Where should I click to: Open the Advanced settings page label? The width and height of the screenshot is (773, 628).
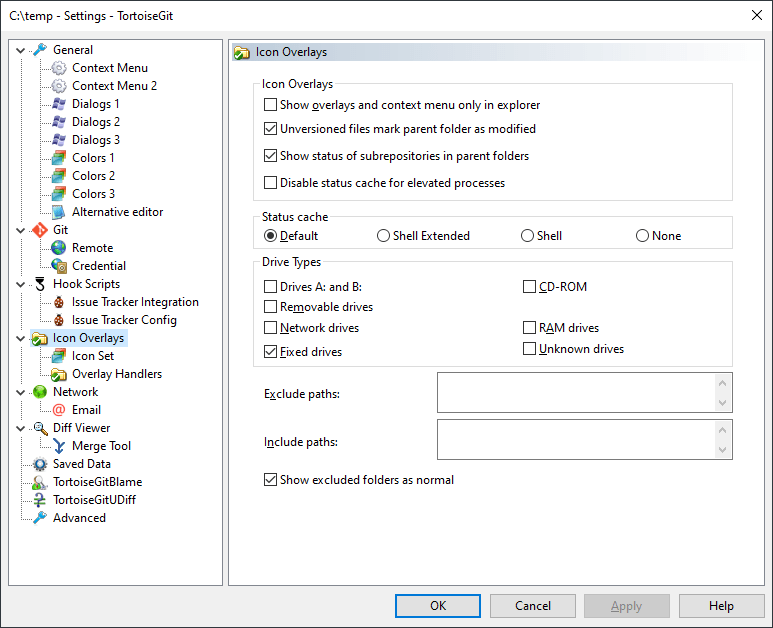[x=79, y=518]
